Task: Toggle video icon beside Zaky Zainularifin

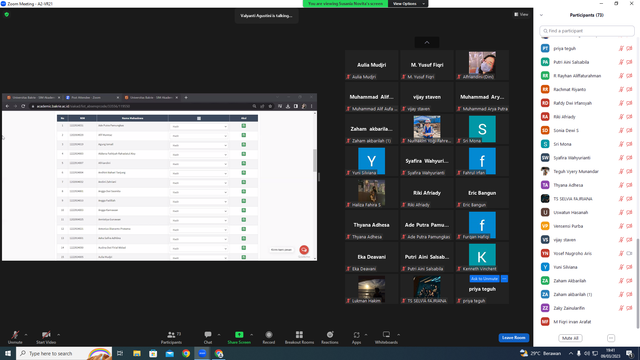Action: (629, 308)
